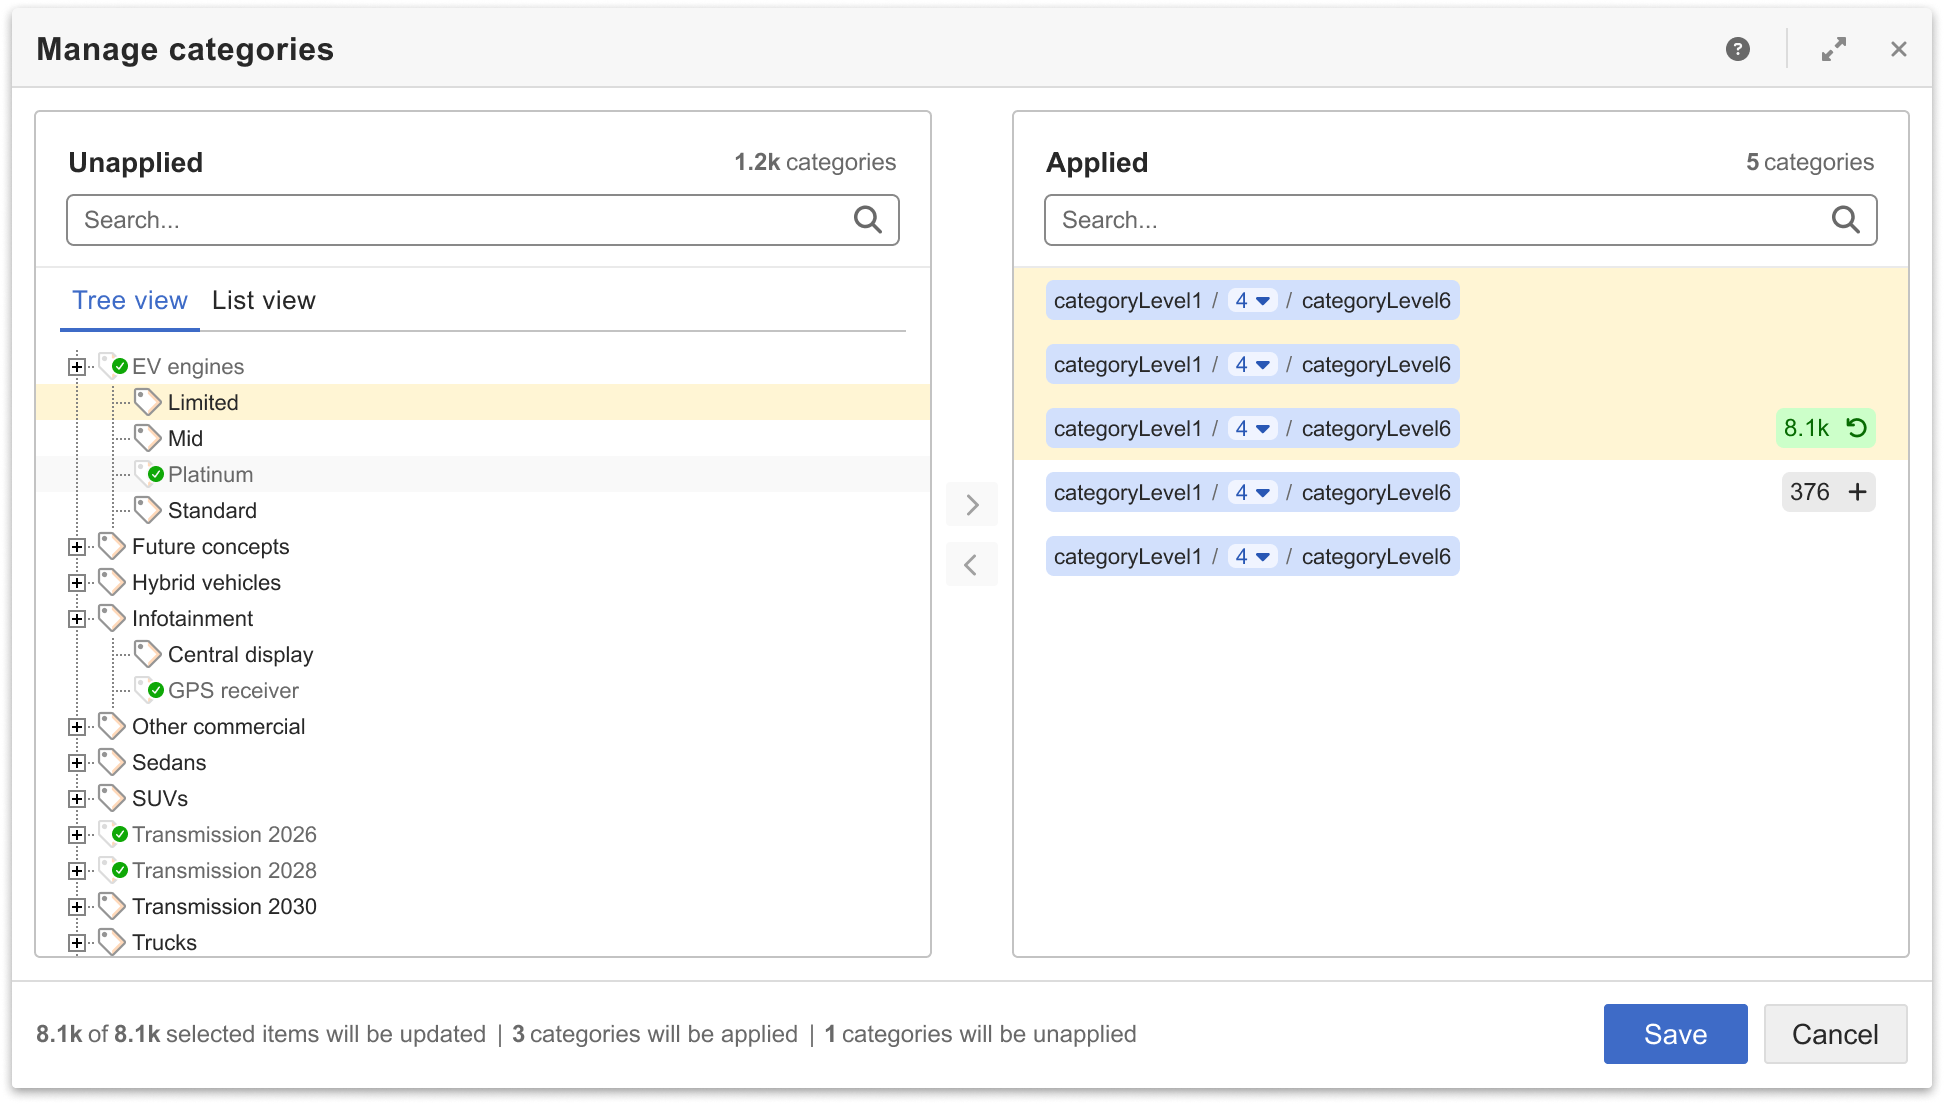Click the plus icon on the 376 category row
The width and height of the screenshot is (1944, 1104).
coord(1858,492)
